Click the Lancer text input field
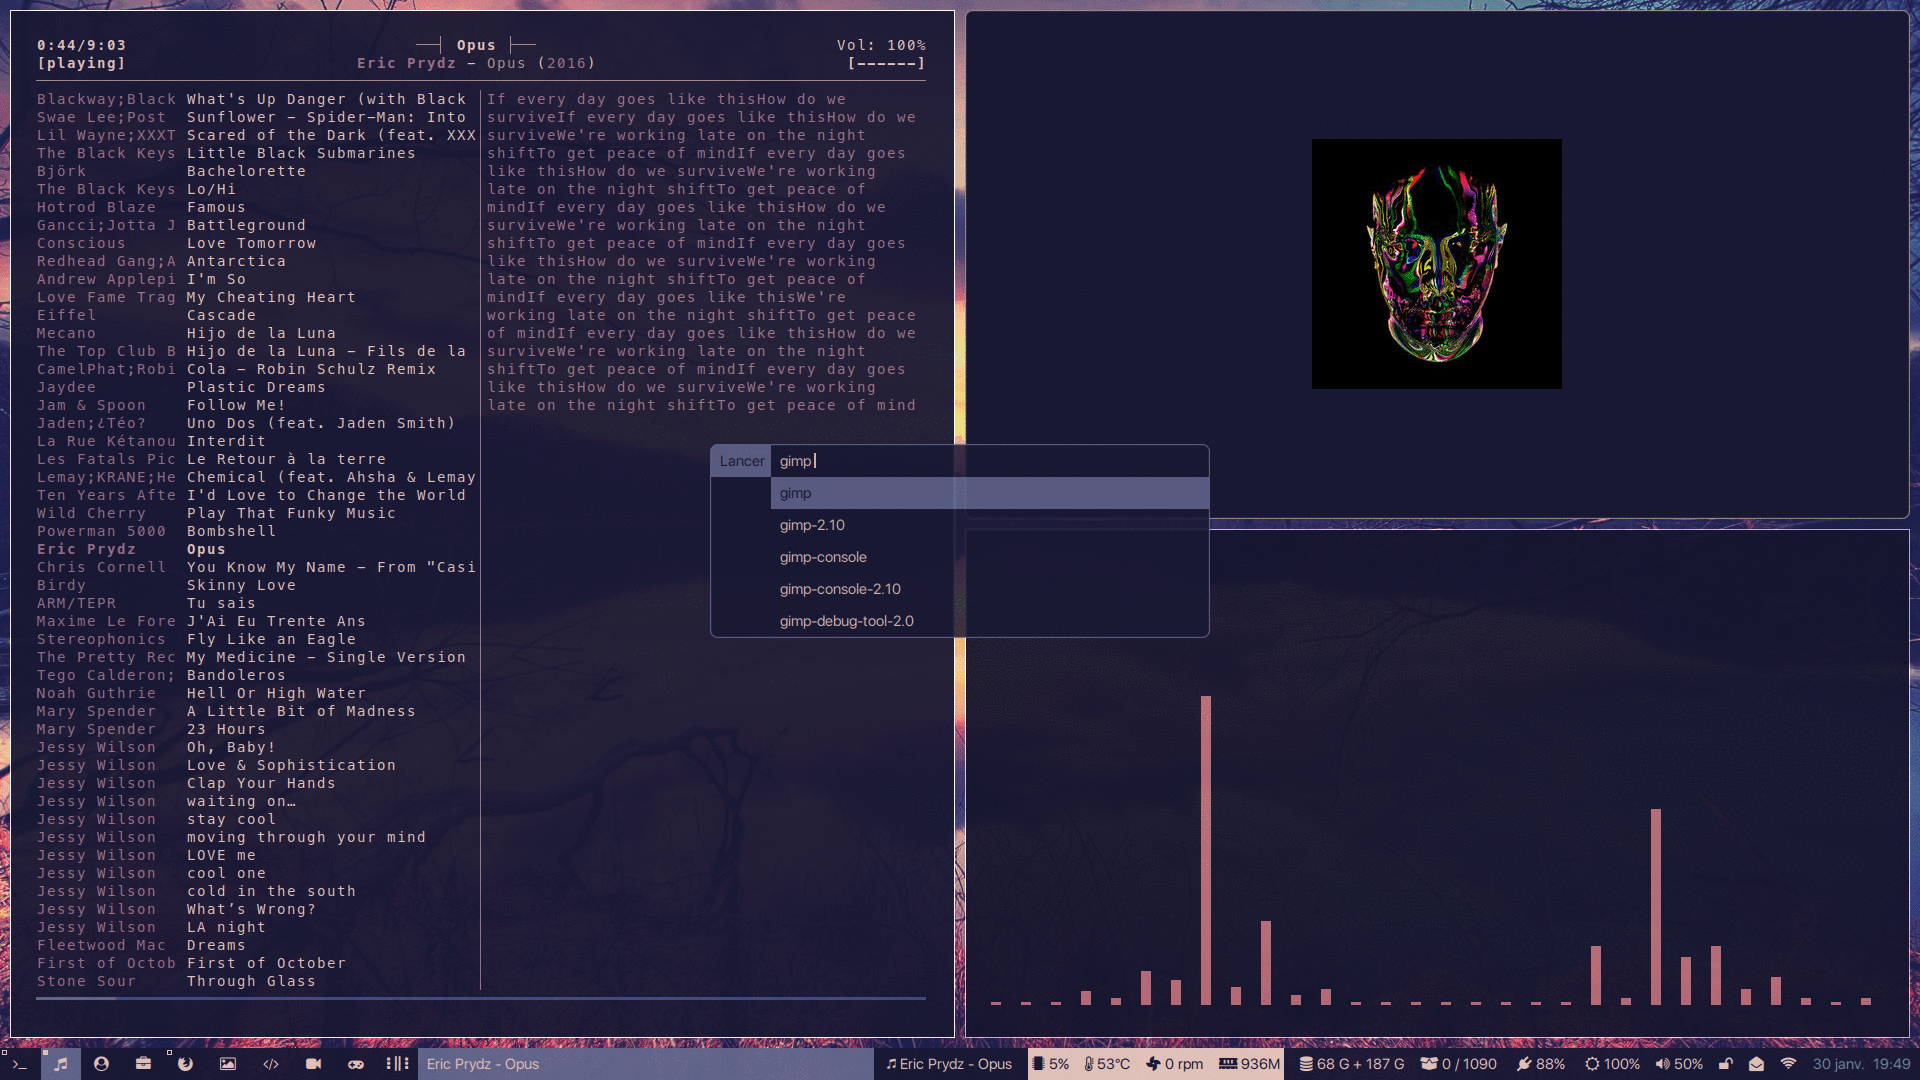This screenshot has width=1920, height=1080. tap(988, 461)
